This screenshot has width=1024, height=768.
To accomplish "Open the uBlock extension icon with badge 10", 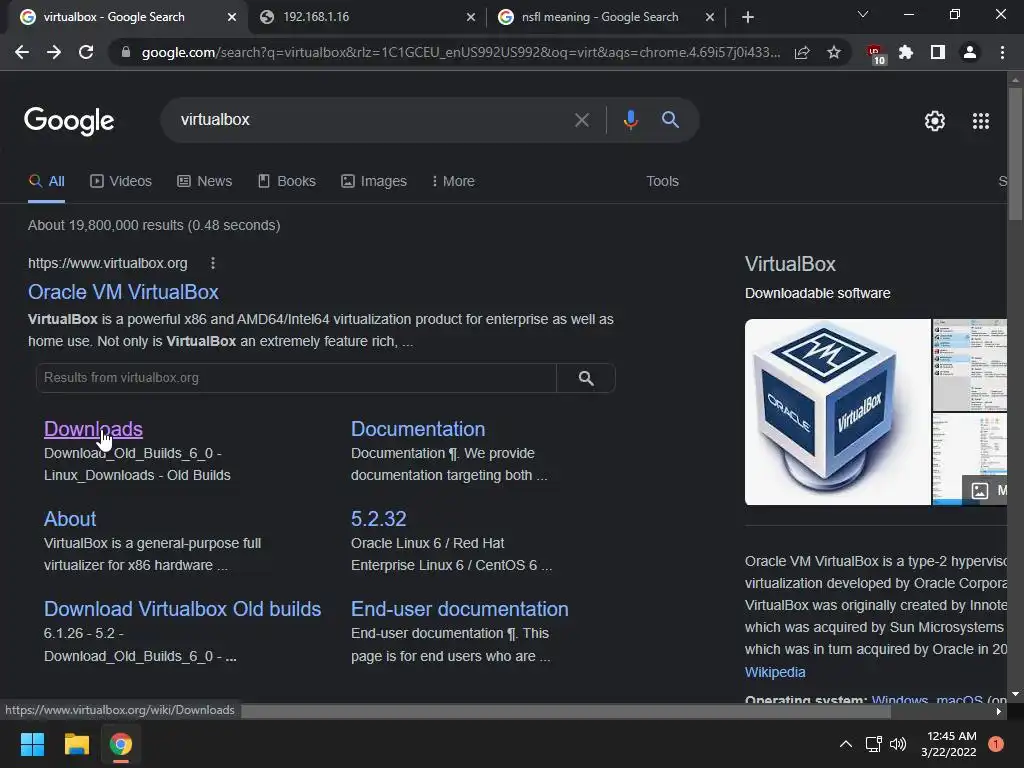I will (x=876, y=54).
